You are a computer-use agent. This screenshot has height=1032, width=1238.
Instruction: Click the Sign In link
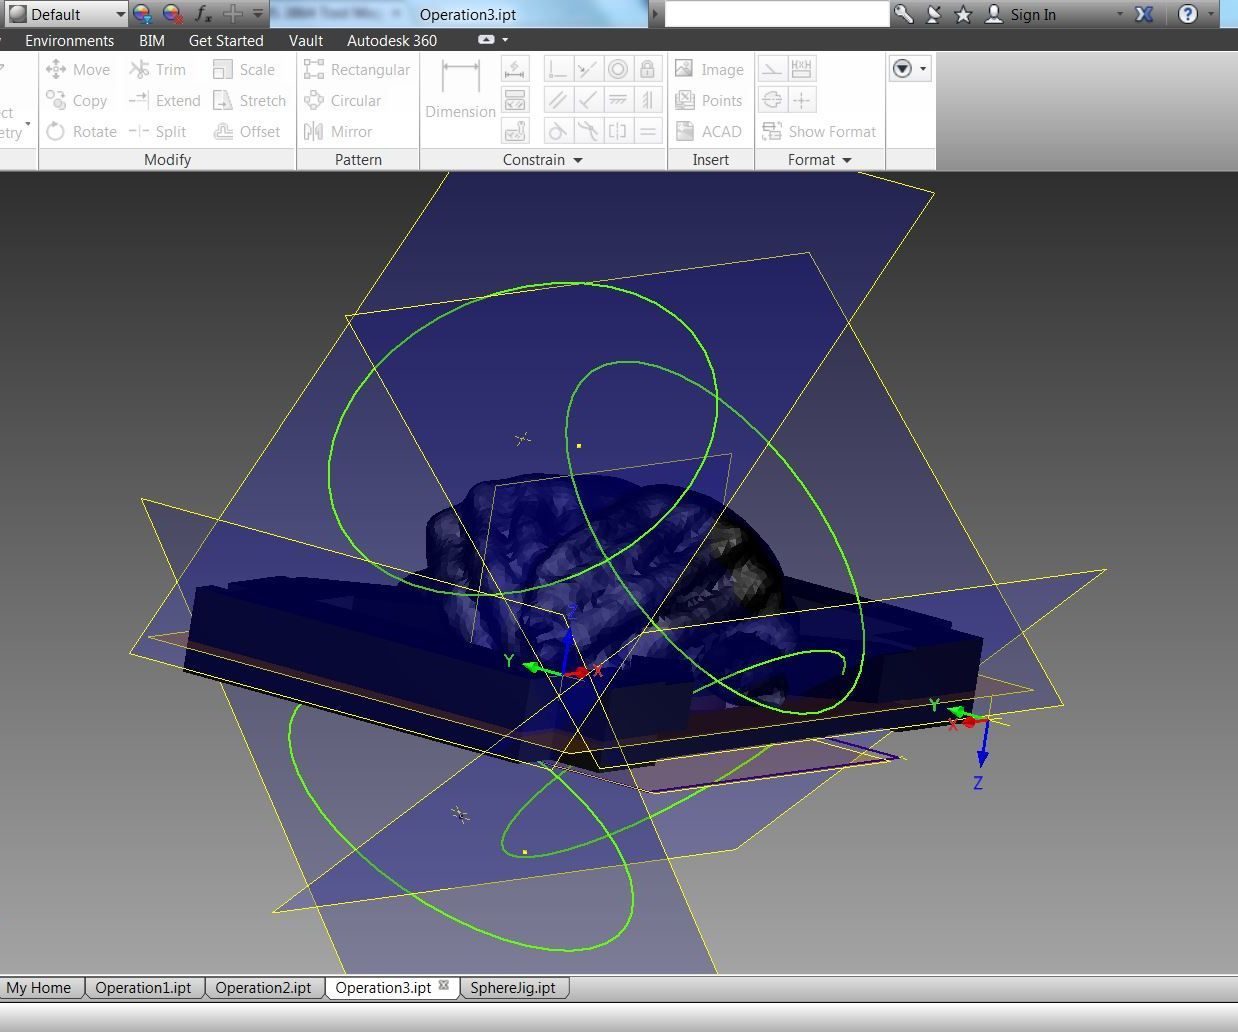[1032, 14]
